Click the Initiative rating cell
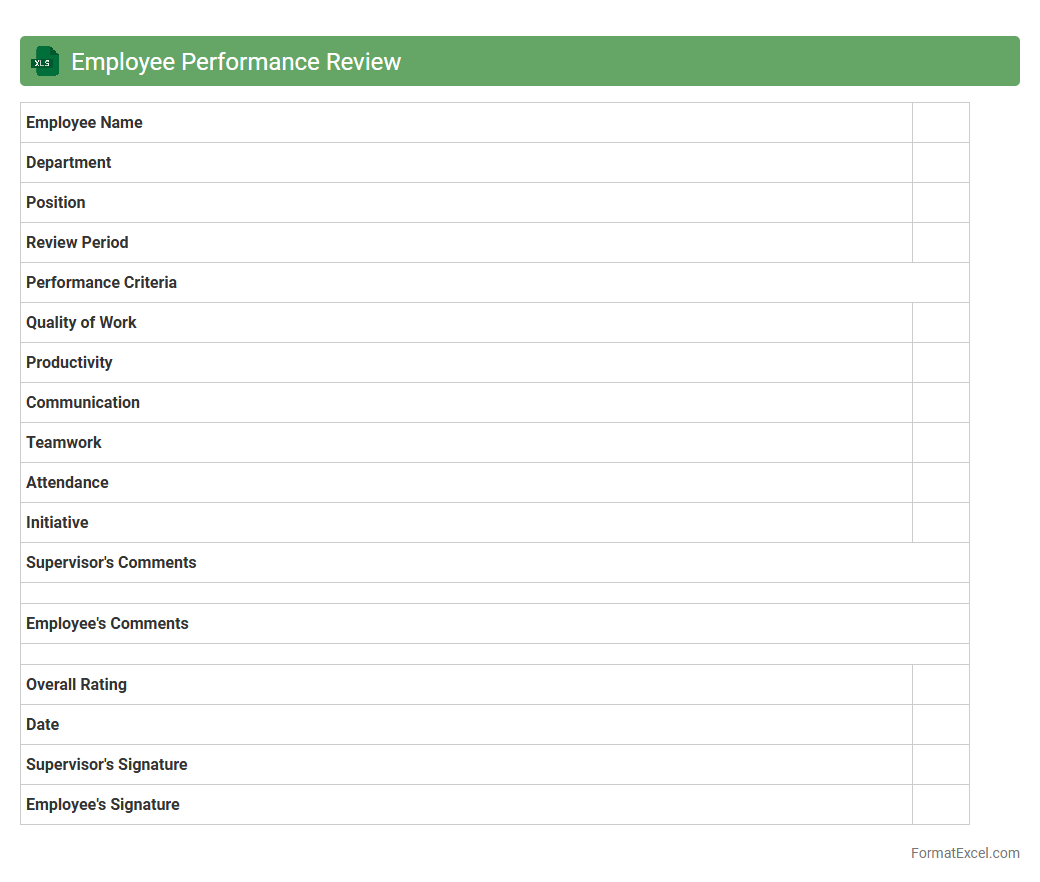 click(940, 523)
